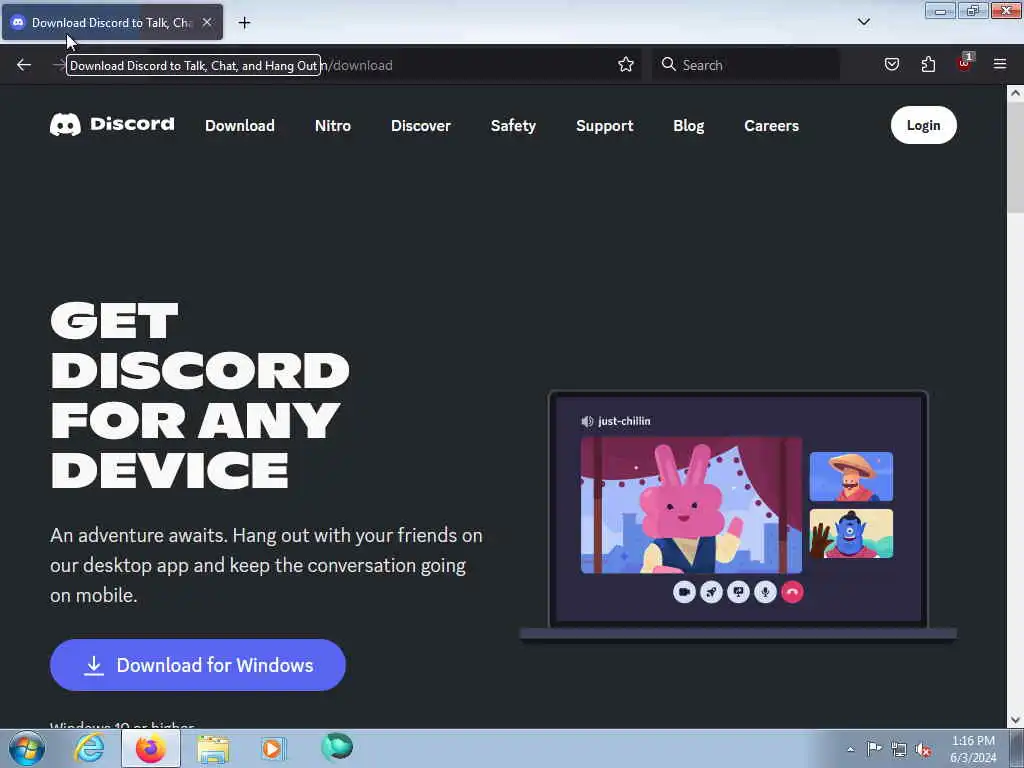Click the speaker icon beside just-chillin
Viewport: 1024px width, 768px height.
[587, 421]
